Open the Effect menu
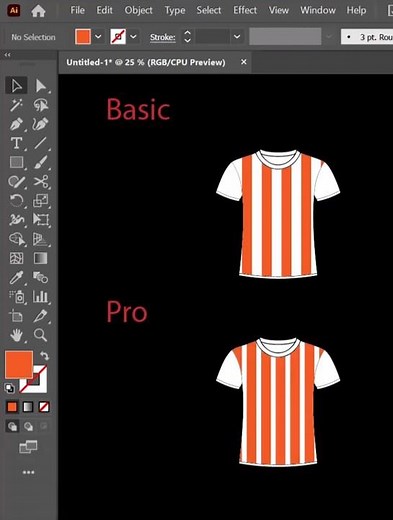393x520 pixels. [x=245, y=10]
